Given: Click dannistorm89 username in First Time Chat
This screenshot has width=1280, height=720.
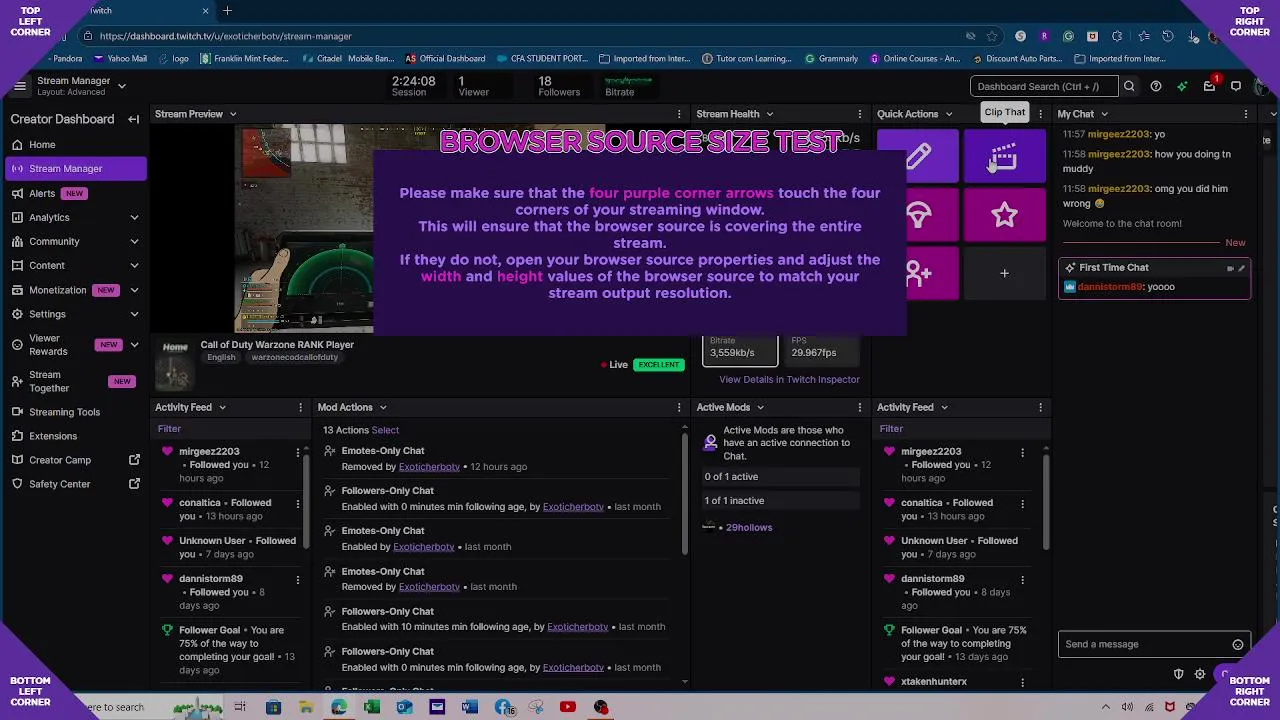Looking at the screenshot, I should pyautogui.click(x=1110, y=287).
